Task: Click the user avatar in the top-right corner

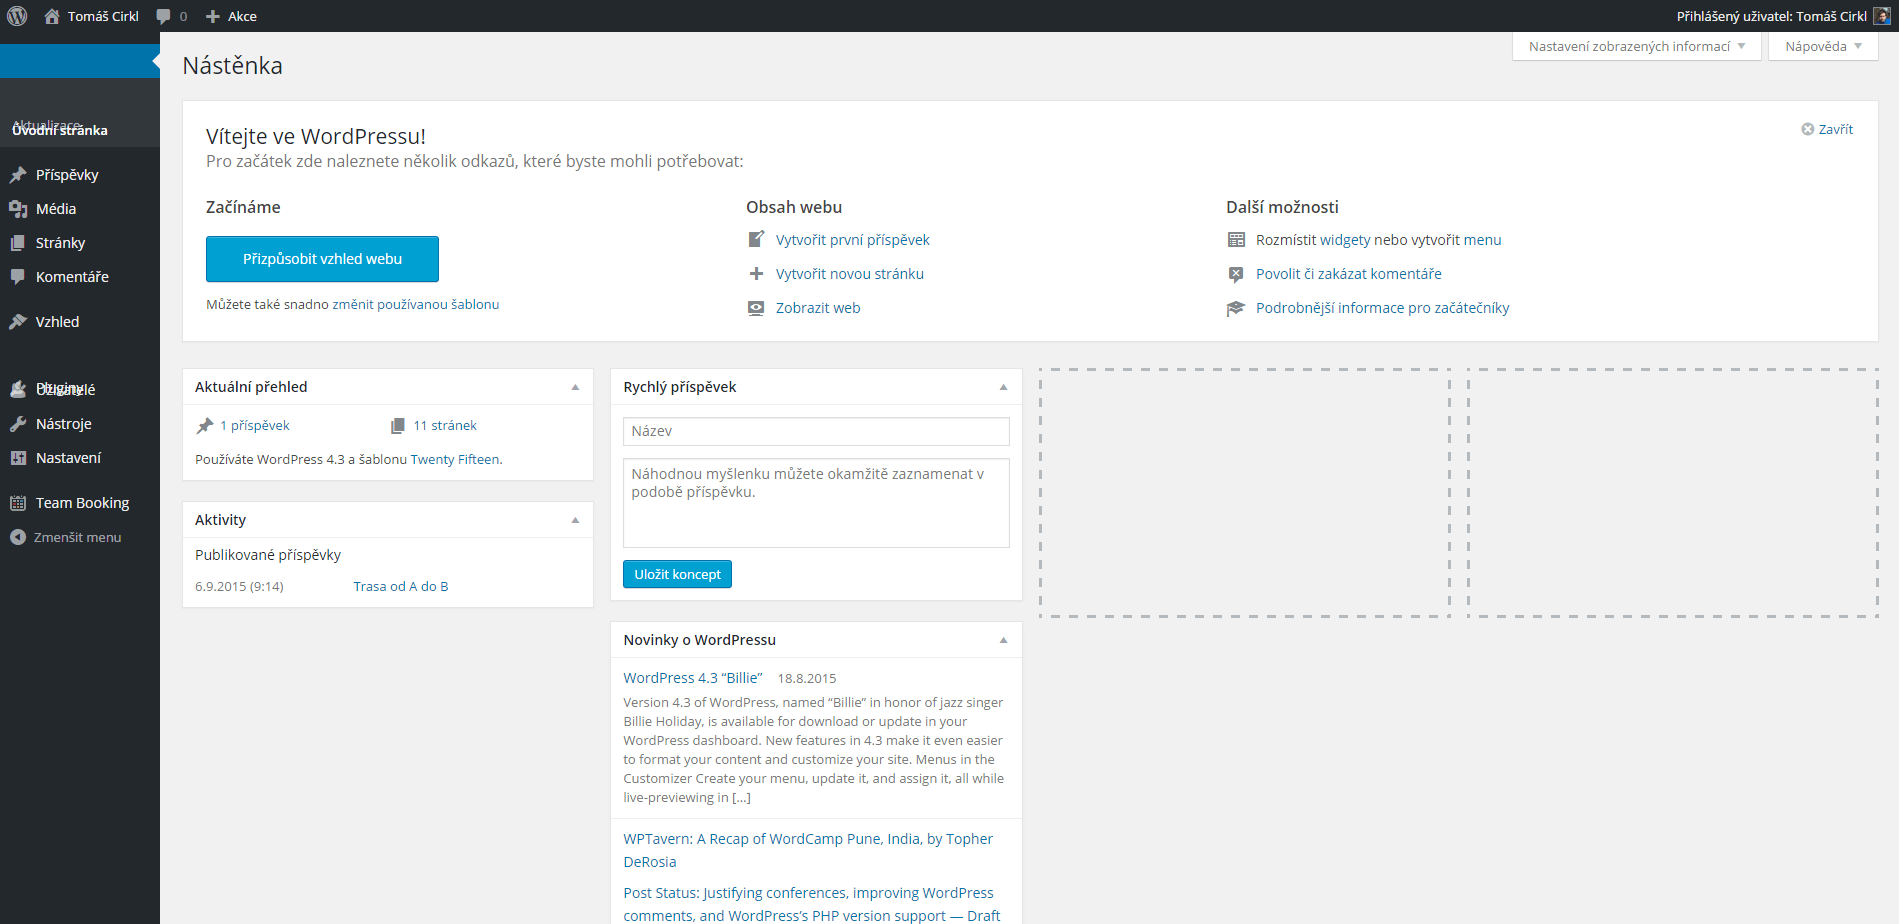Action: [1881, 16]
